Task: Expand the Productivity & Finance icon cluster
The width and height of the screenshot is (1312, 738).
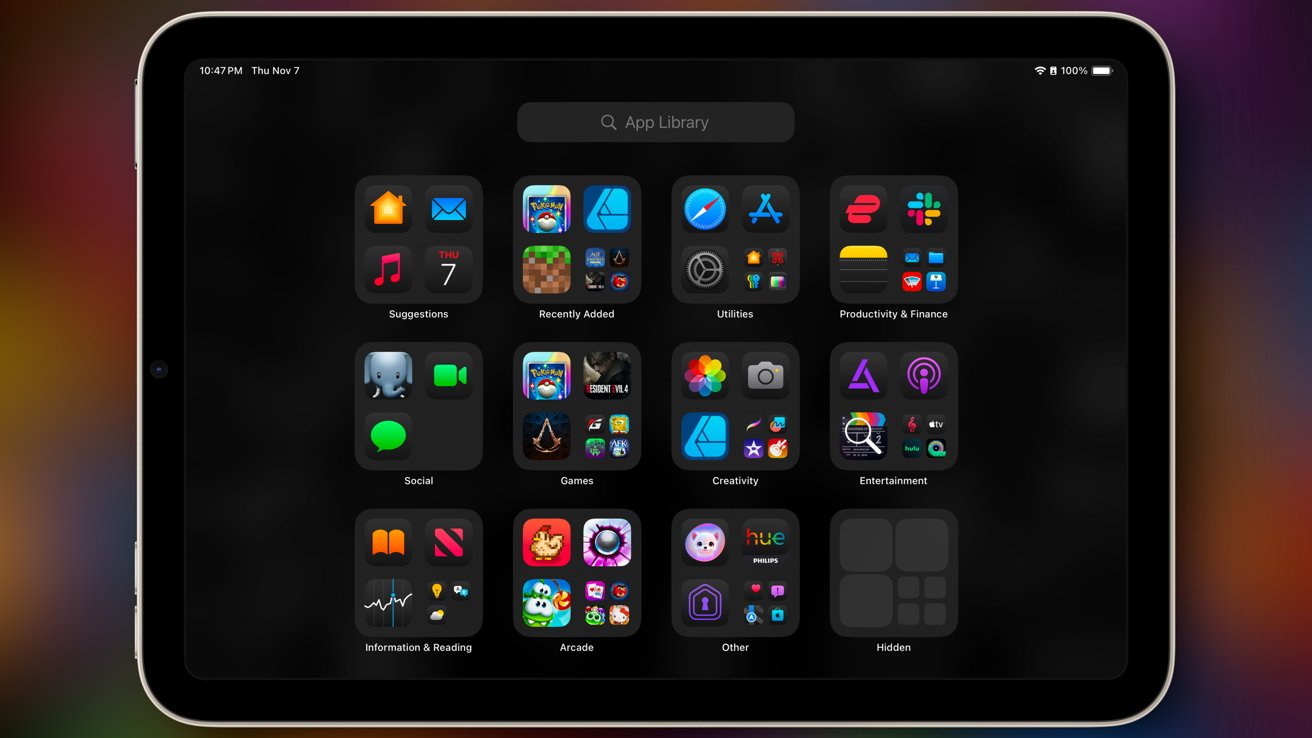Action: [x=924, y=270]
